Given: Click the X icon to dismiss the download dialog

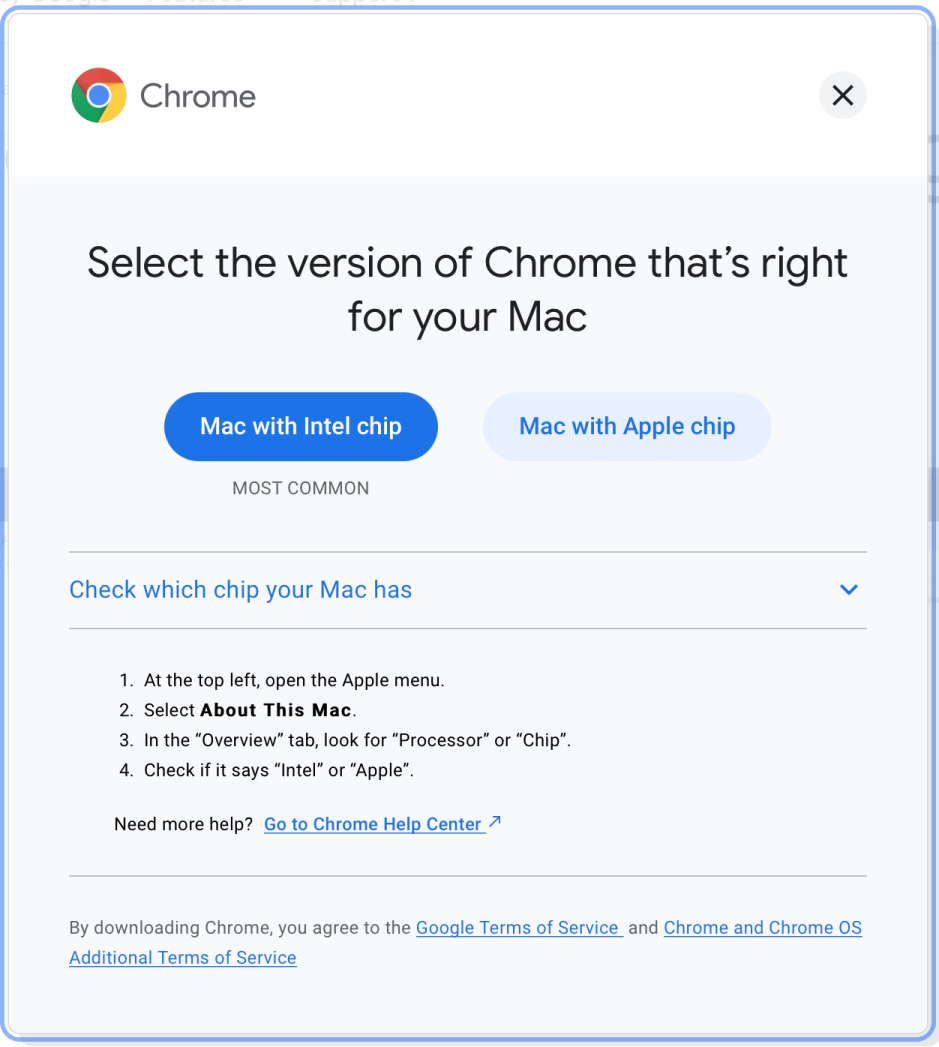Looking at the screenshot, I should (842, 95).
